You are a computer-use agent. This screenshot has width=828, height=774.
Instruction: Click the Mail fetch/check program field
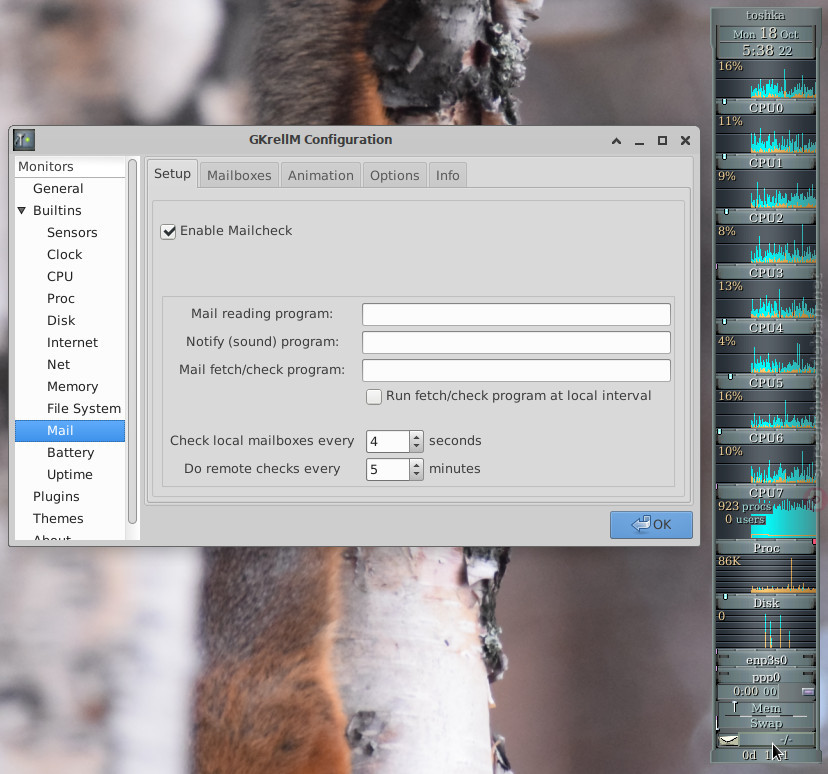click(x=516, y=370)
